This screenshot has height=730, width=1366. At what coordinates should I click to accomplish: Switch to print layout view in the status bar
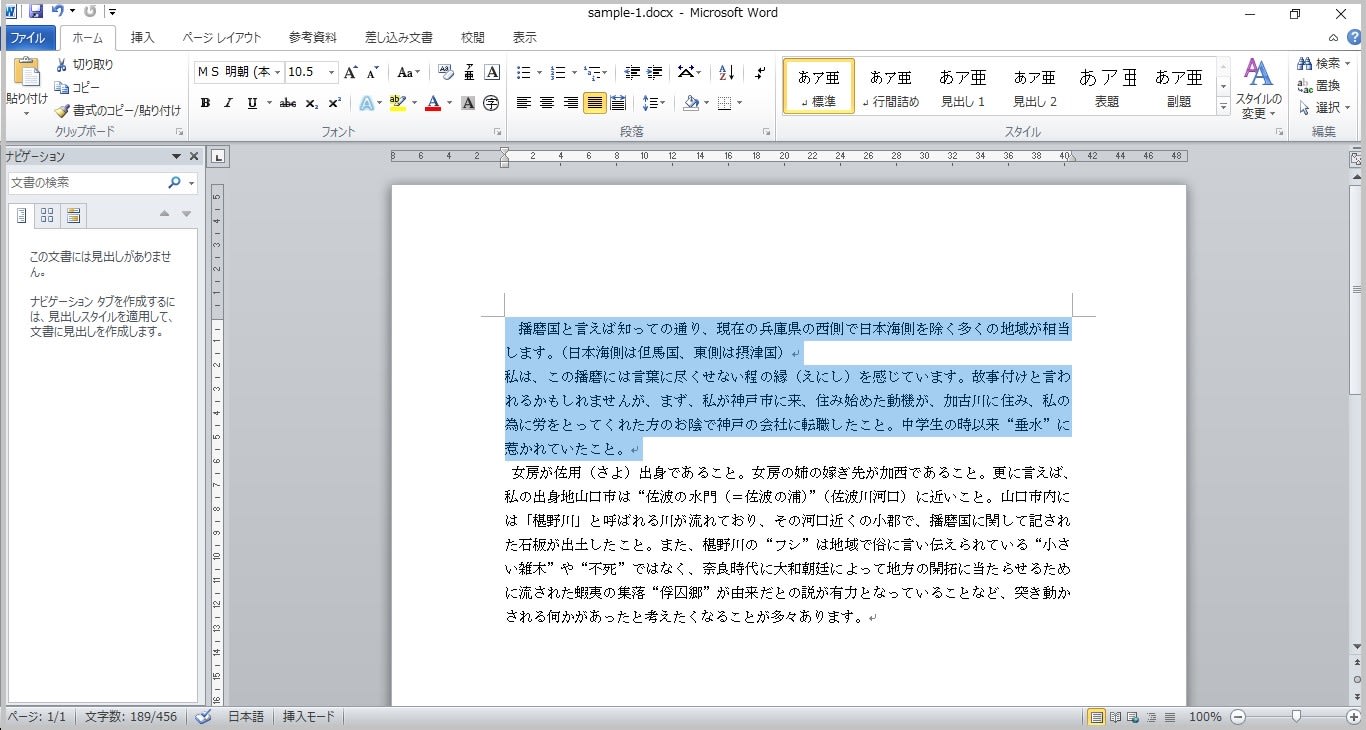pyautogui.click(x=1096, y=717)
